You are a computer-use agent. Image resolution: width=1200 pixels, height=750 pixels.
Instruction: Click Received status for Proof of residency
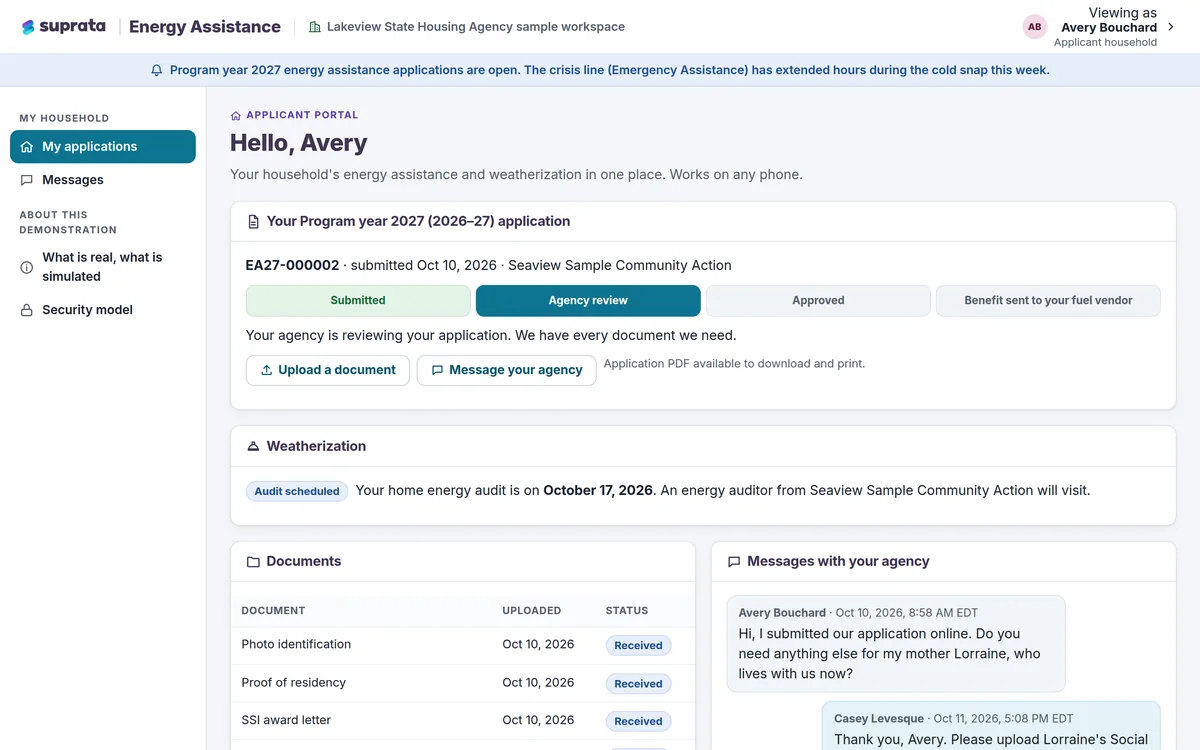click(x=638, y=684)
